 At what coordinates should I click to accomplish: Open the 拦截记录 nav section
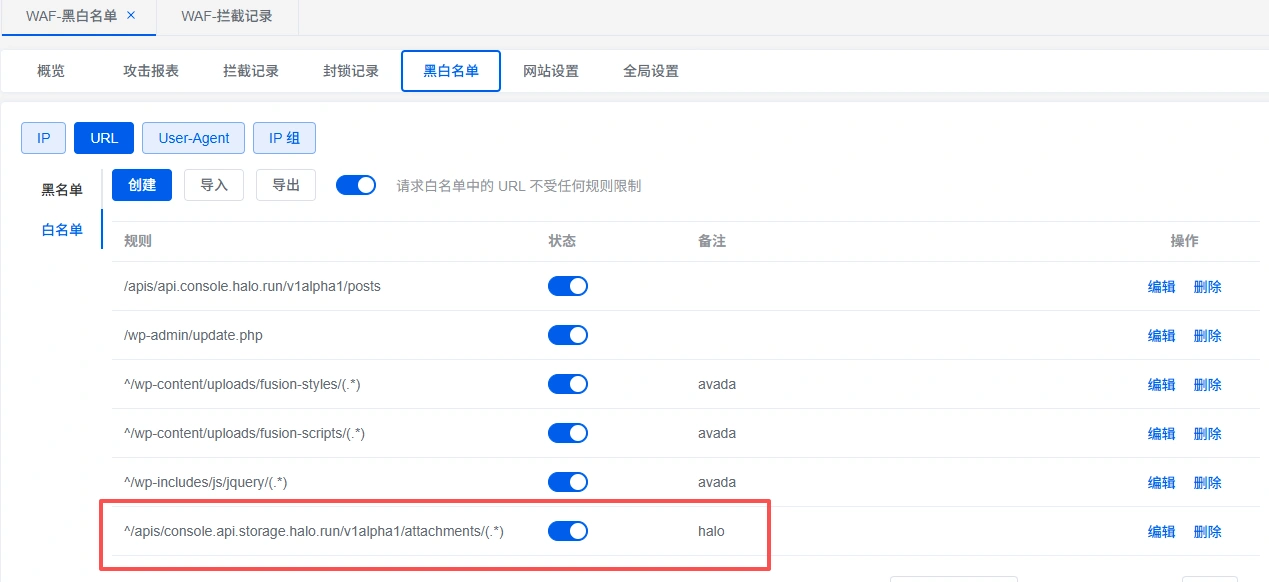pyautogui.click(x=251, y=71)
